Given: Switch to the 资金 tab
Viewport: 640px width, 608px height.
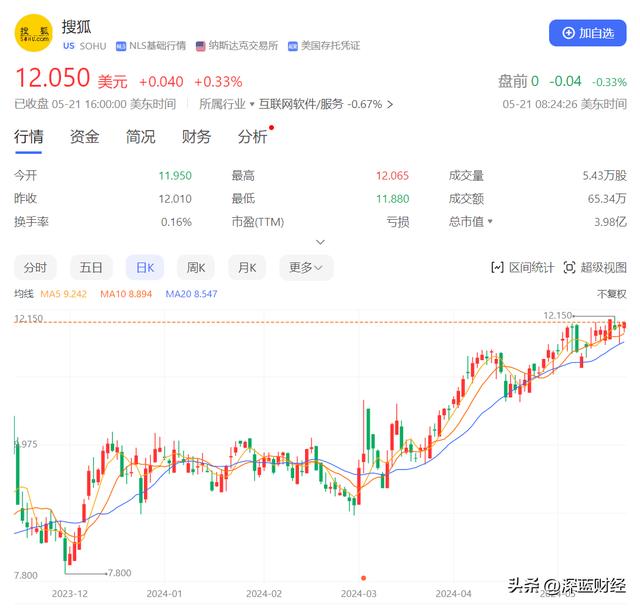Looking at the screenshot, I should tap(84, 137).
